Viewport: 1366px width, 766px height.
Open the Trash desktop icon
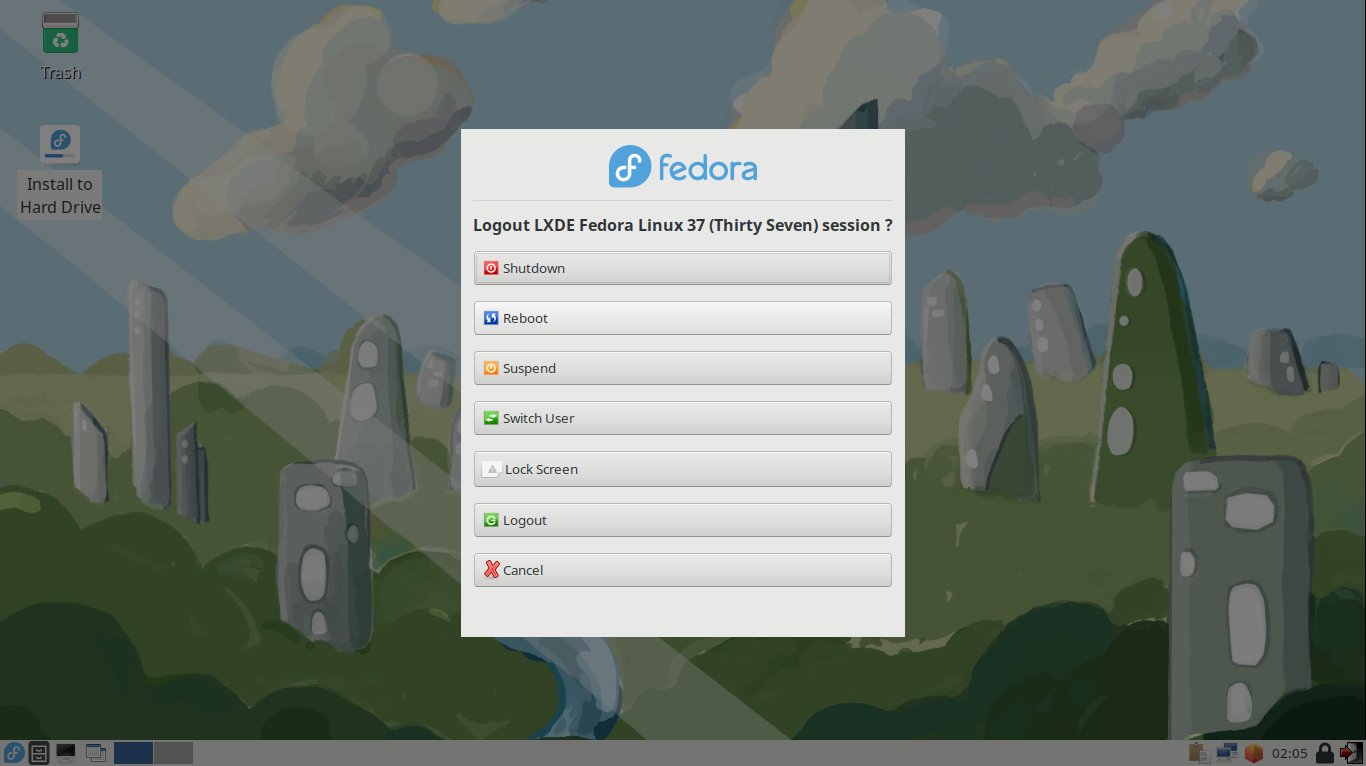coord(60,46)
